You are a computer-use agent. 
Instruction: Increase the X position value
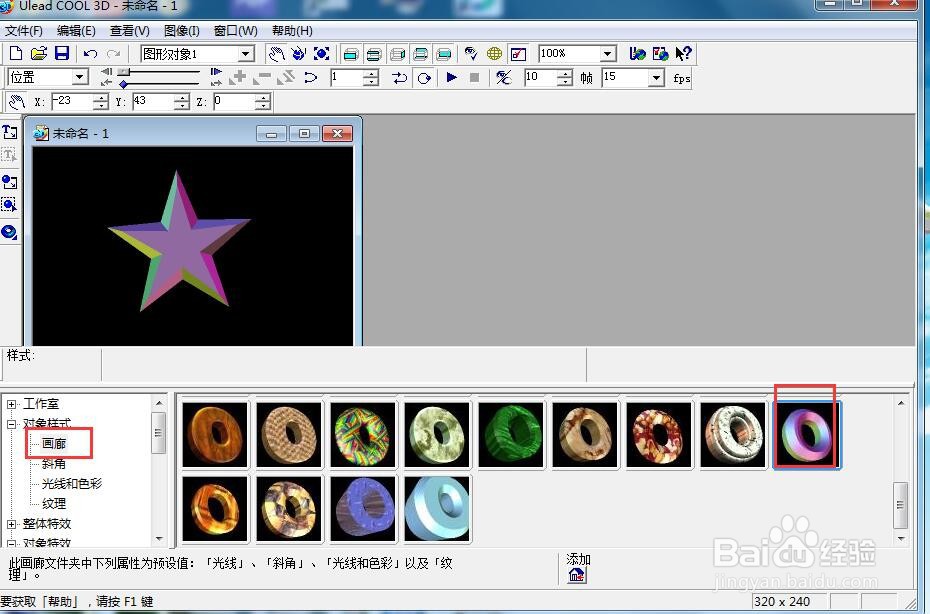[x=102, y=97]
